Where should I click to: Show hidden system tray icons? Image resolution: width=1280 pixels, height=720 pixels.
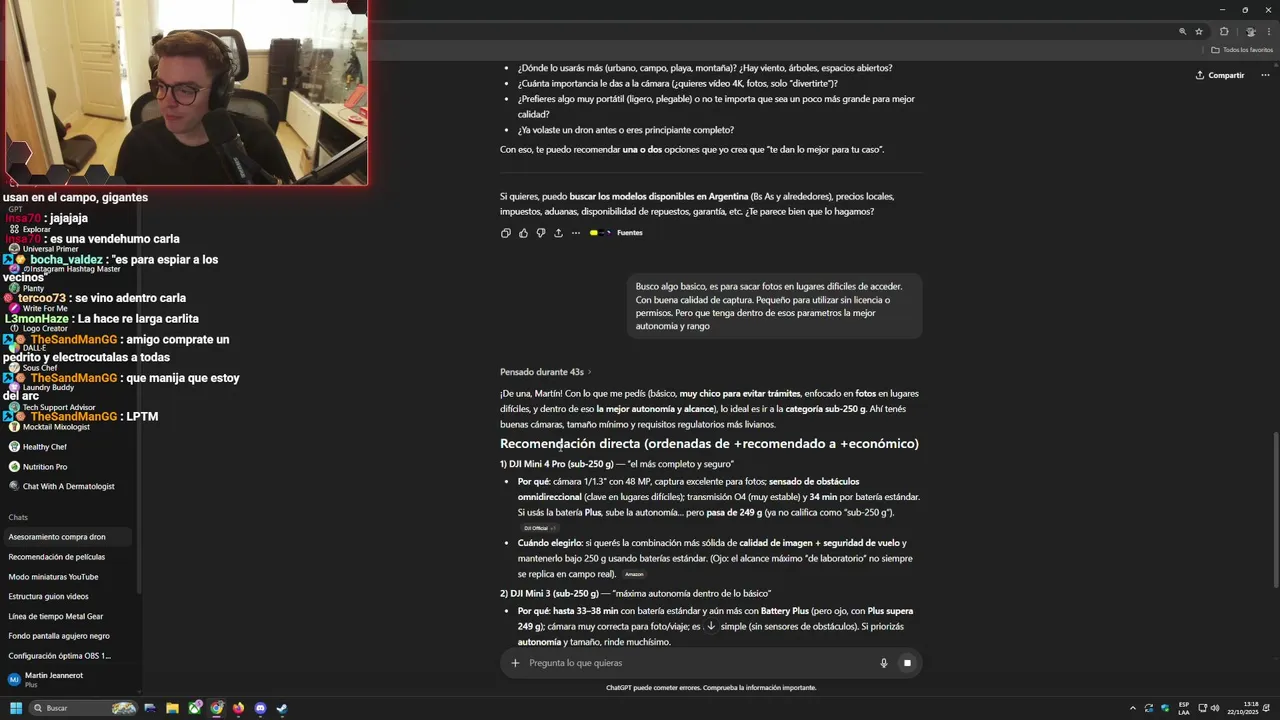tap(1133, 708)
